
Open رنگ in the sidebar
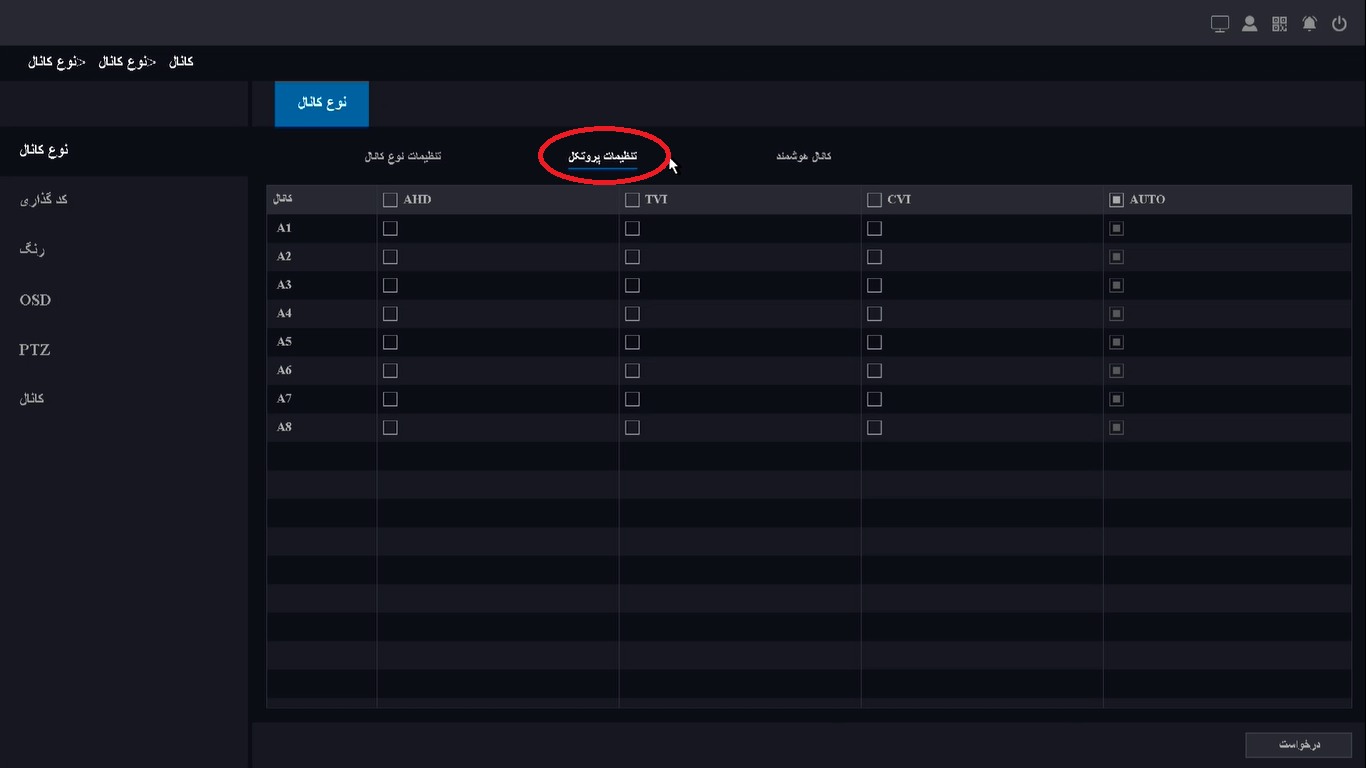pos(33,250)
